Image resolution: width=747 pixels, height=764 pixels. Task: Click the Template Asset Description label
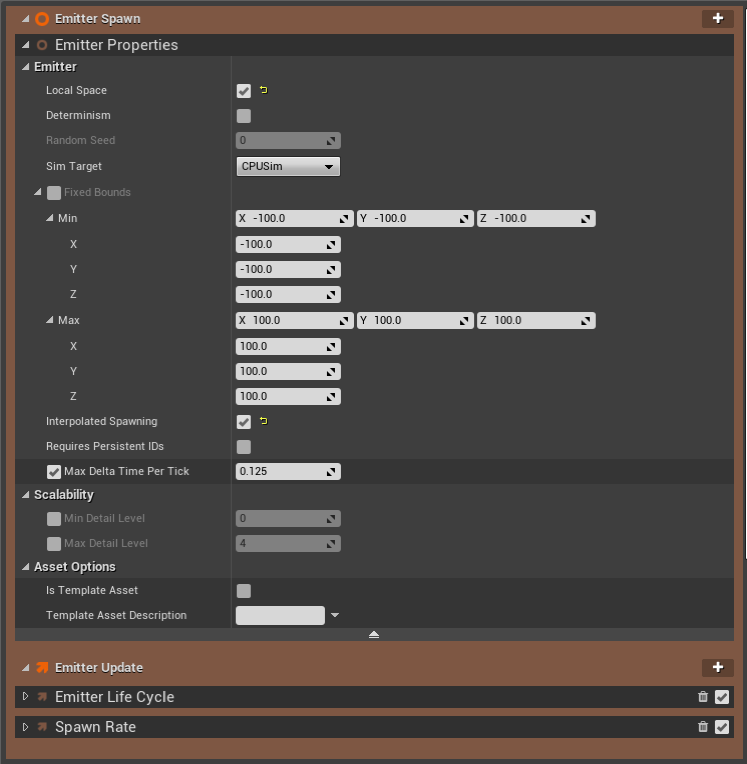coord(116,615)
